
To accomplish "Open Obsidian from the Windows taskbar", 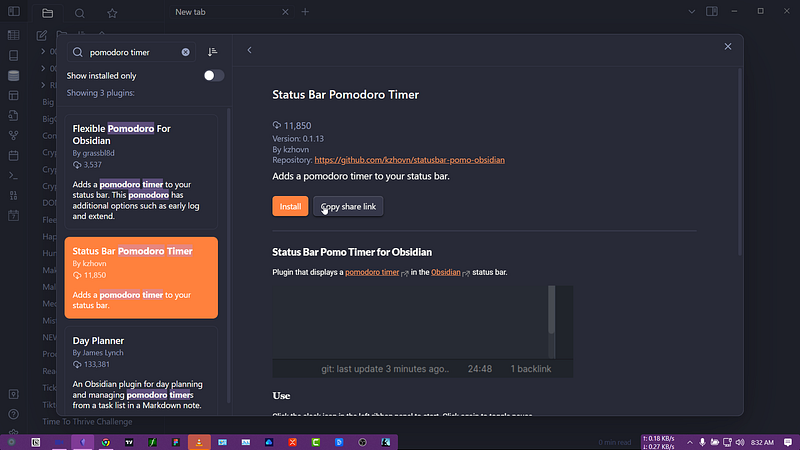I will click(x=83, y=442).
